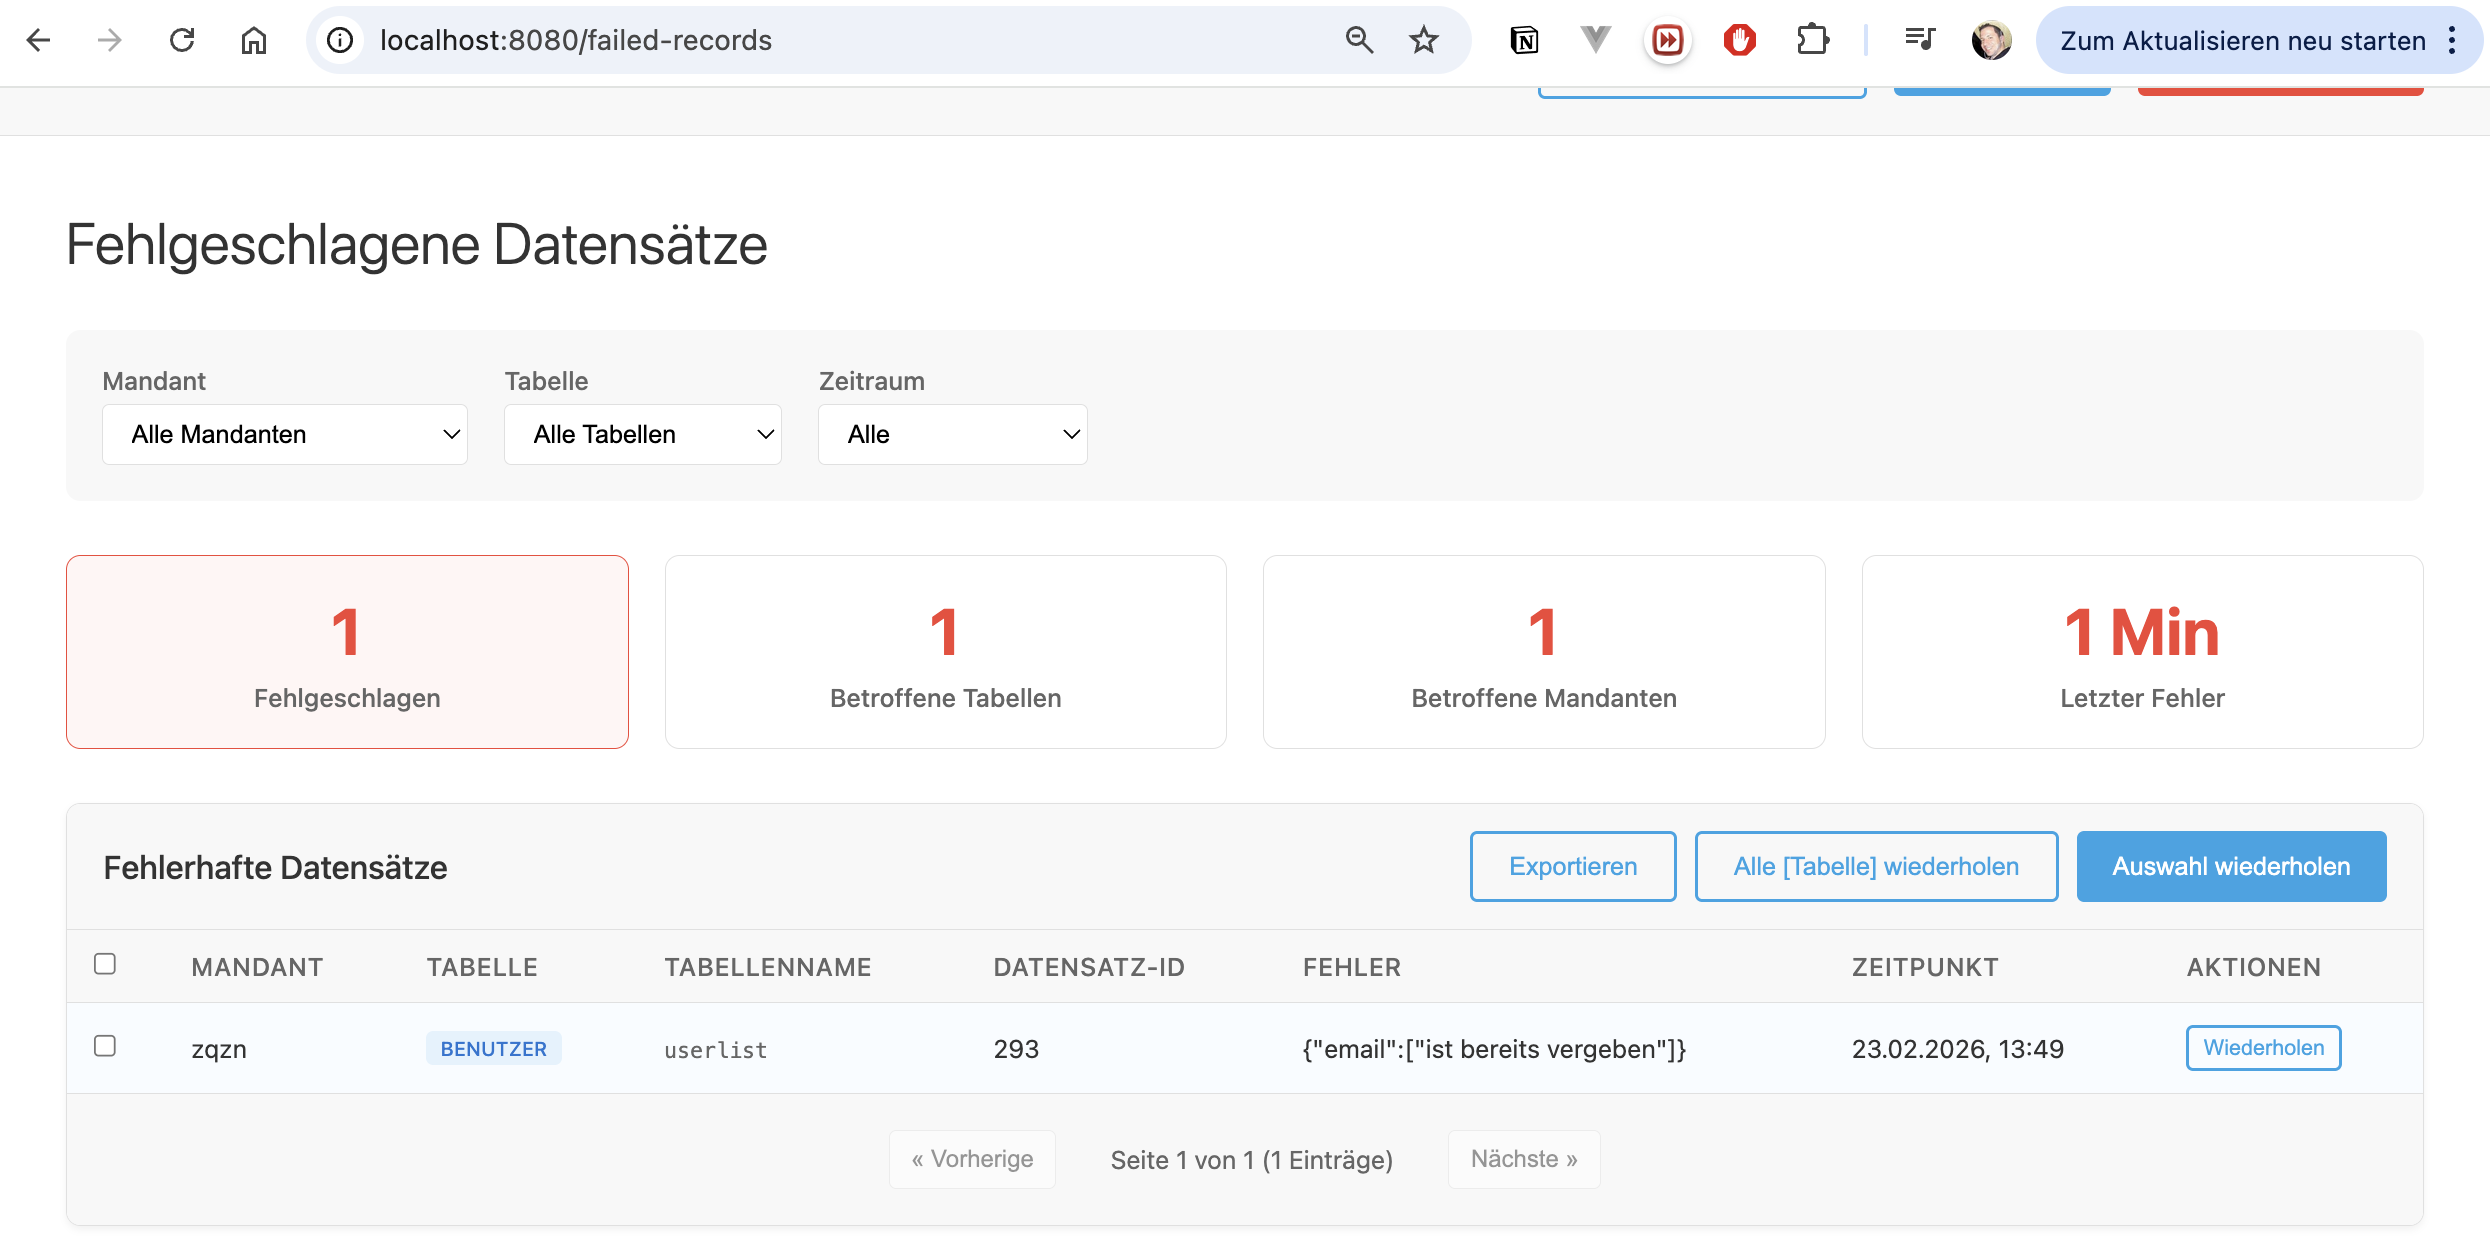Open the Notion extension icon
Viewport: 2490px width, 1244px height.
pyautogui.click(x=1524, y=40)
